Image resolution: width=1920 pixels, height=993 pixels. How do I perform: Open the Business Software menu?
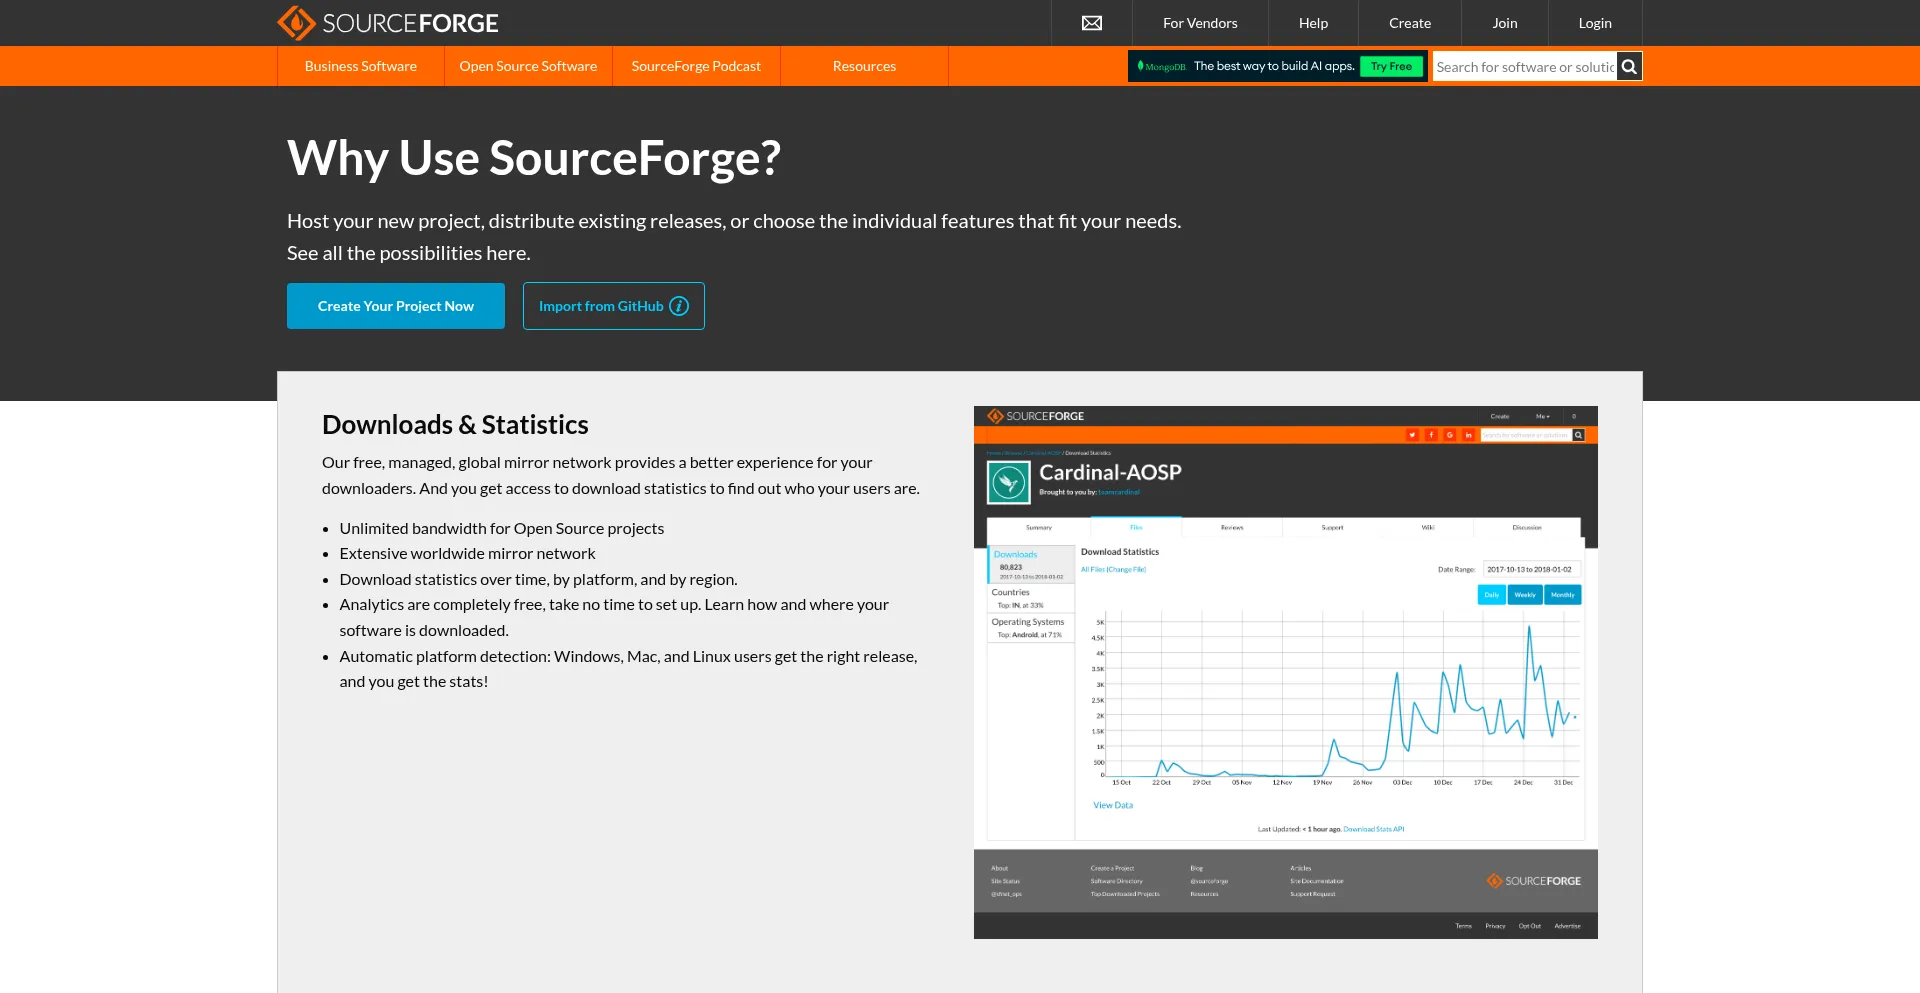tap(360, 67)
